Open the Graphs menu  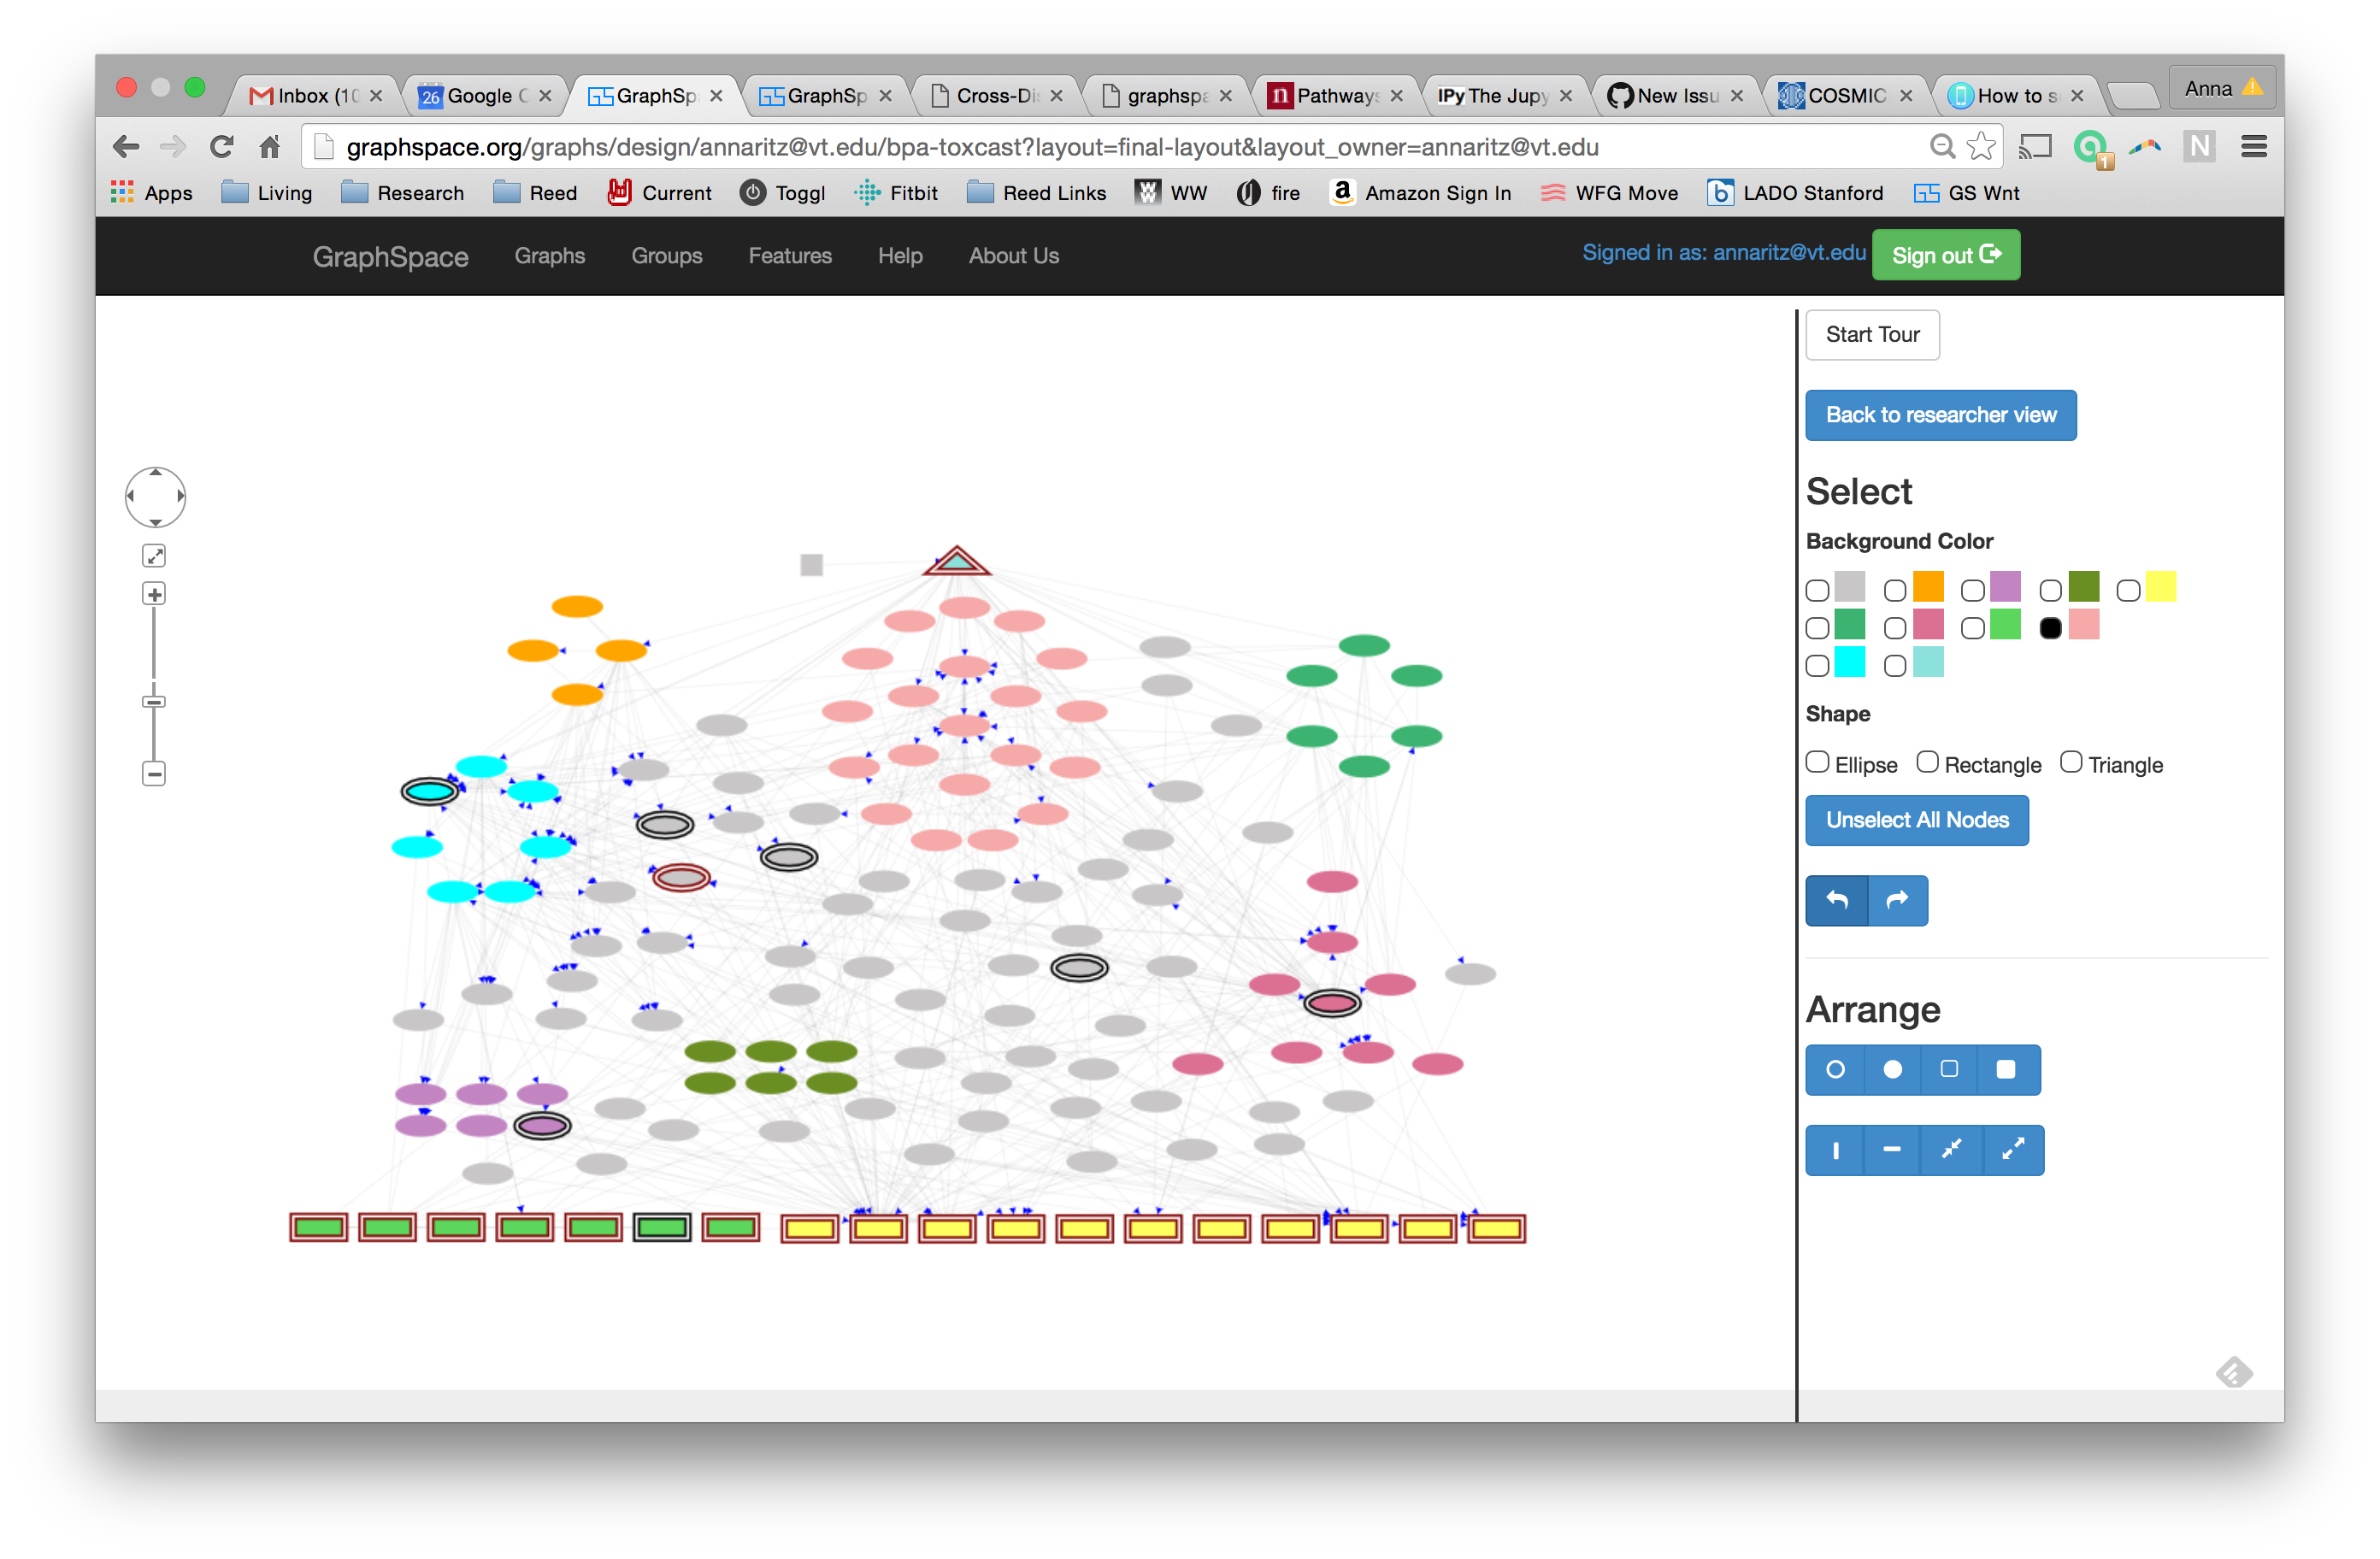pyautogui.click(x=549, y=256)
